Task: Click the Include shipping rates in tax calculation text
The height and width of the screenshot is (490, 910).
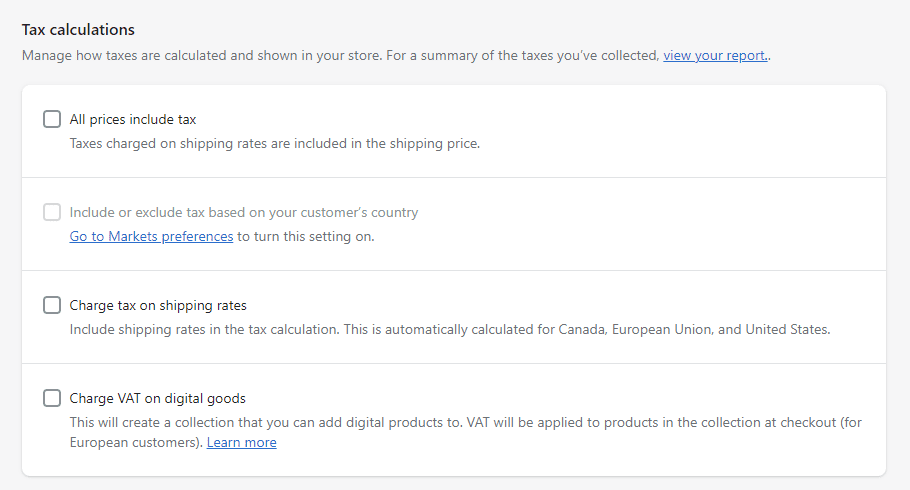Action: click(x=450, y=329)
